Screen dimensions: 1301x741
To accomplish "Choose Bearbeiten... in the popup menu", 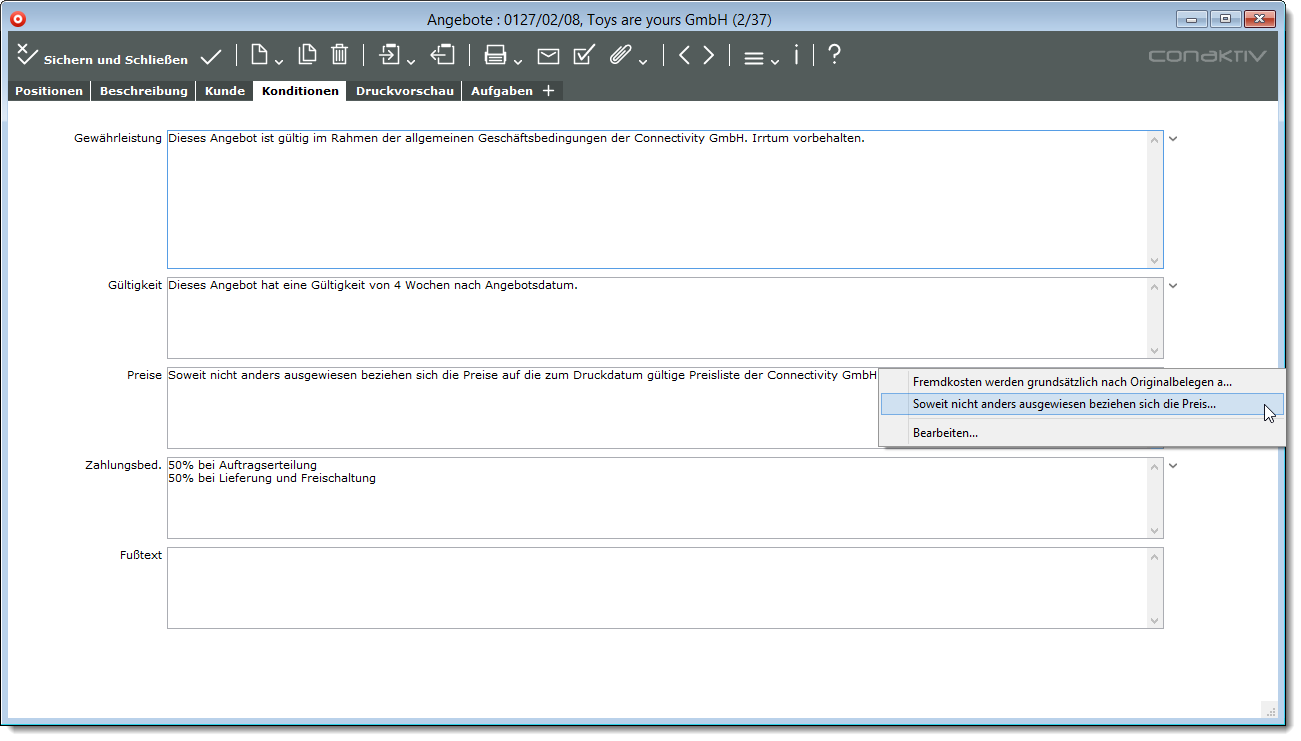I will (945, 433).
